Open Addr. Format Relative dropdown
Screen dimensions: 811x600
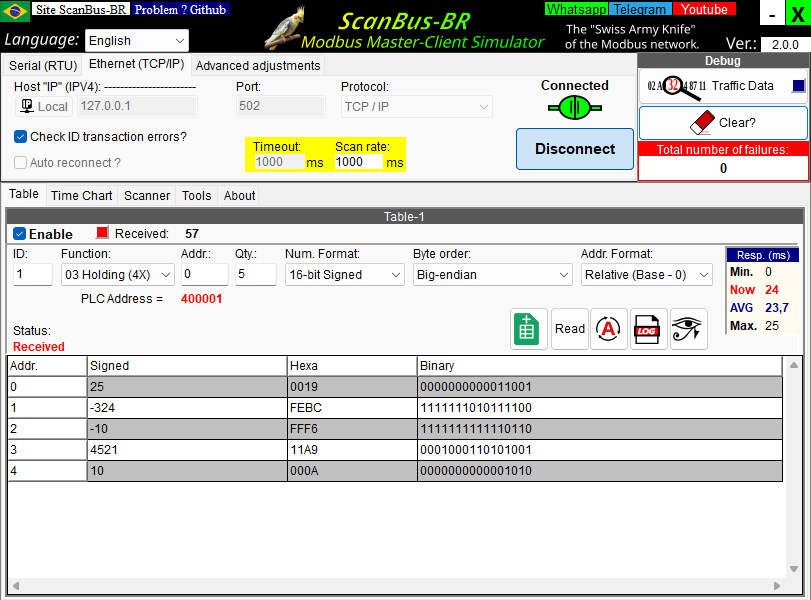[647, 275]
